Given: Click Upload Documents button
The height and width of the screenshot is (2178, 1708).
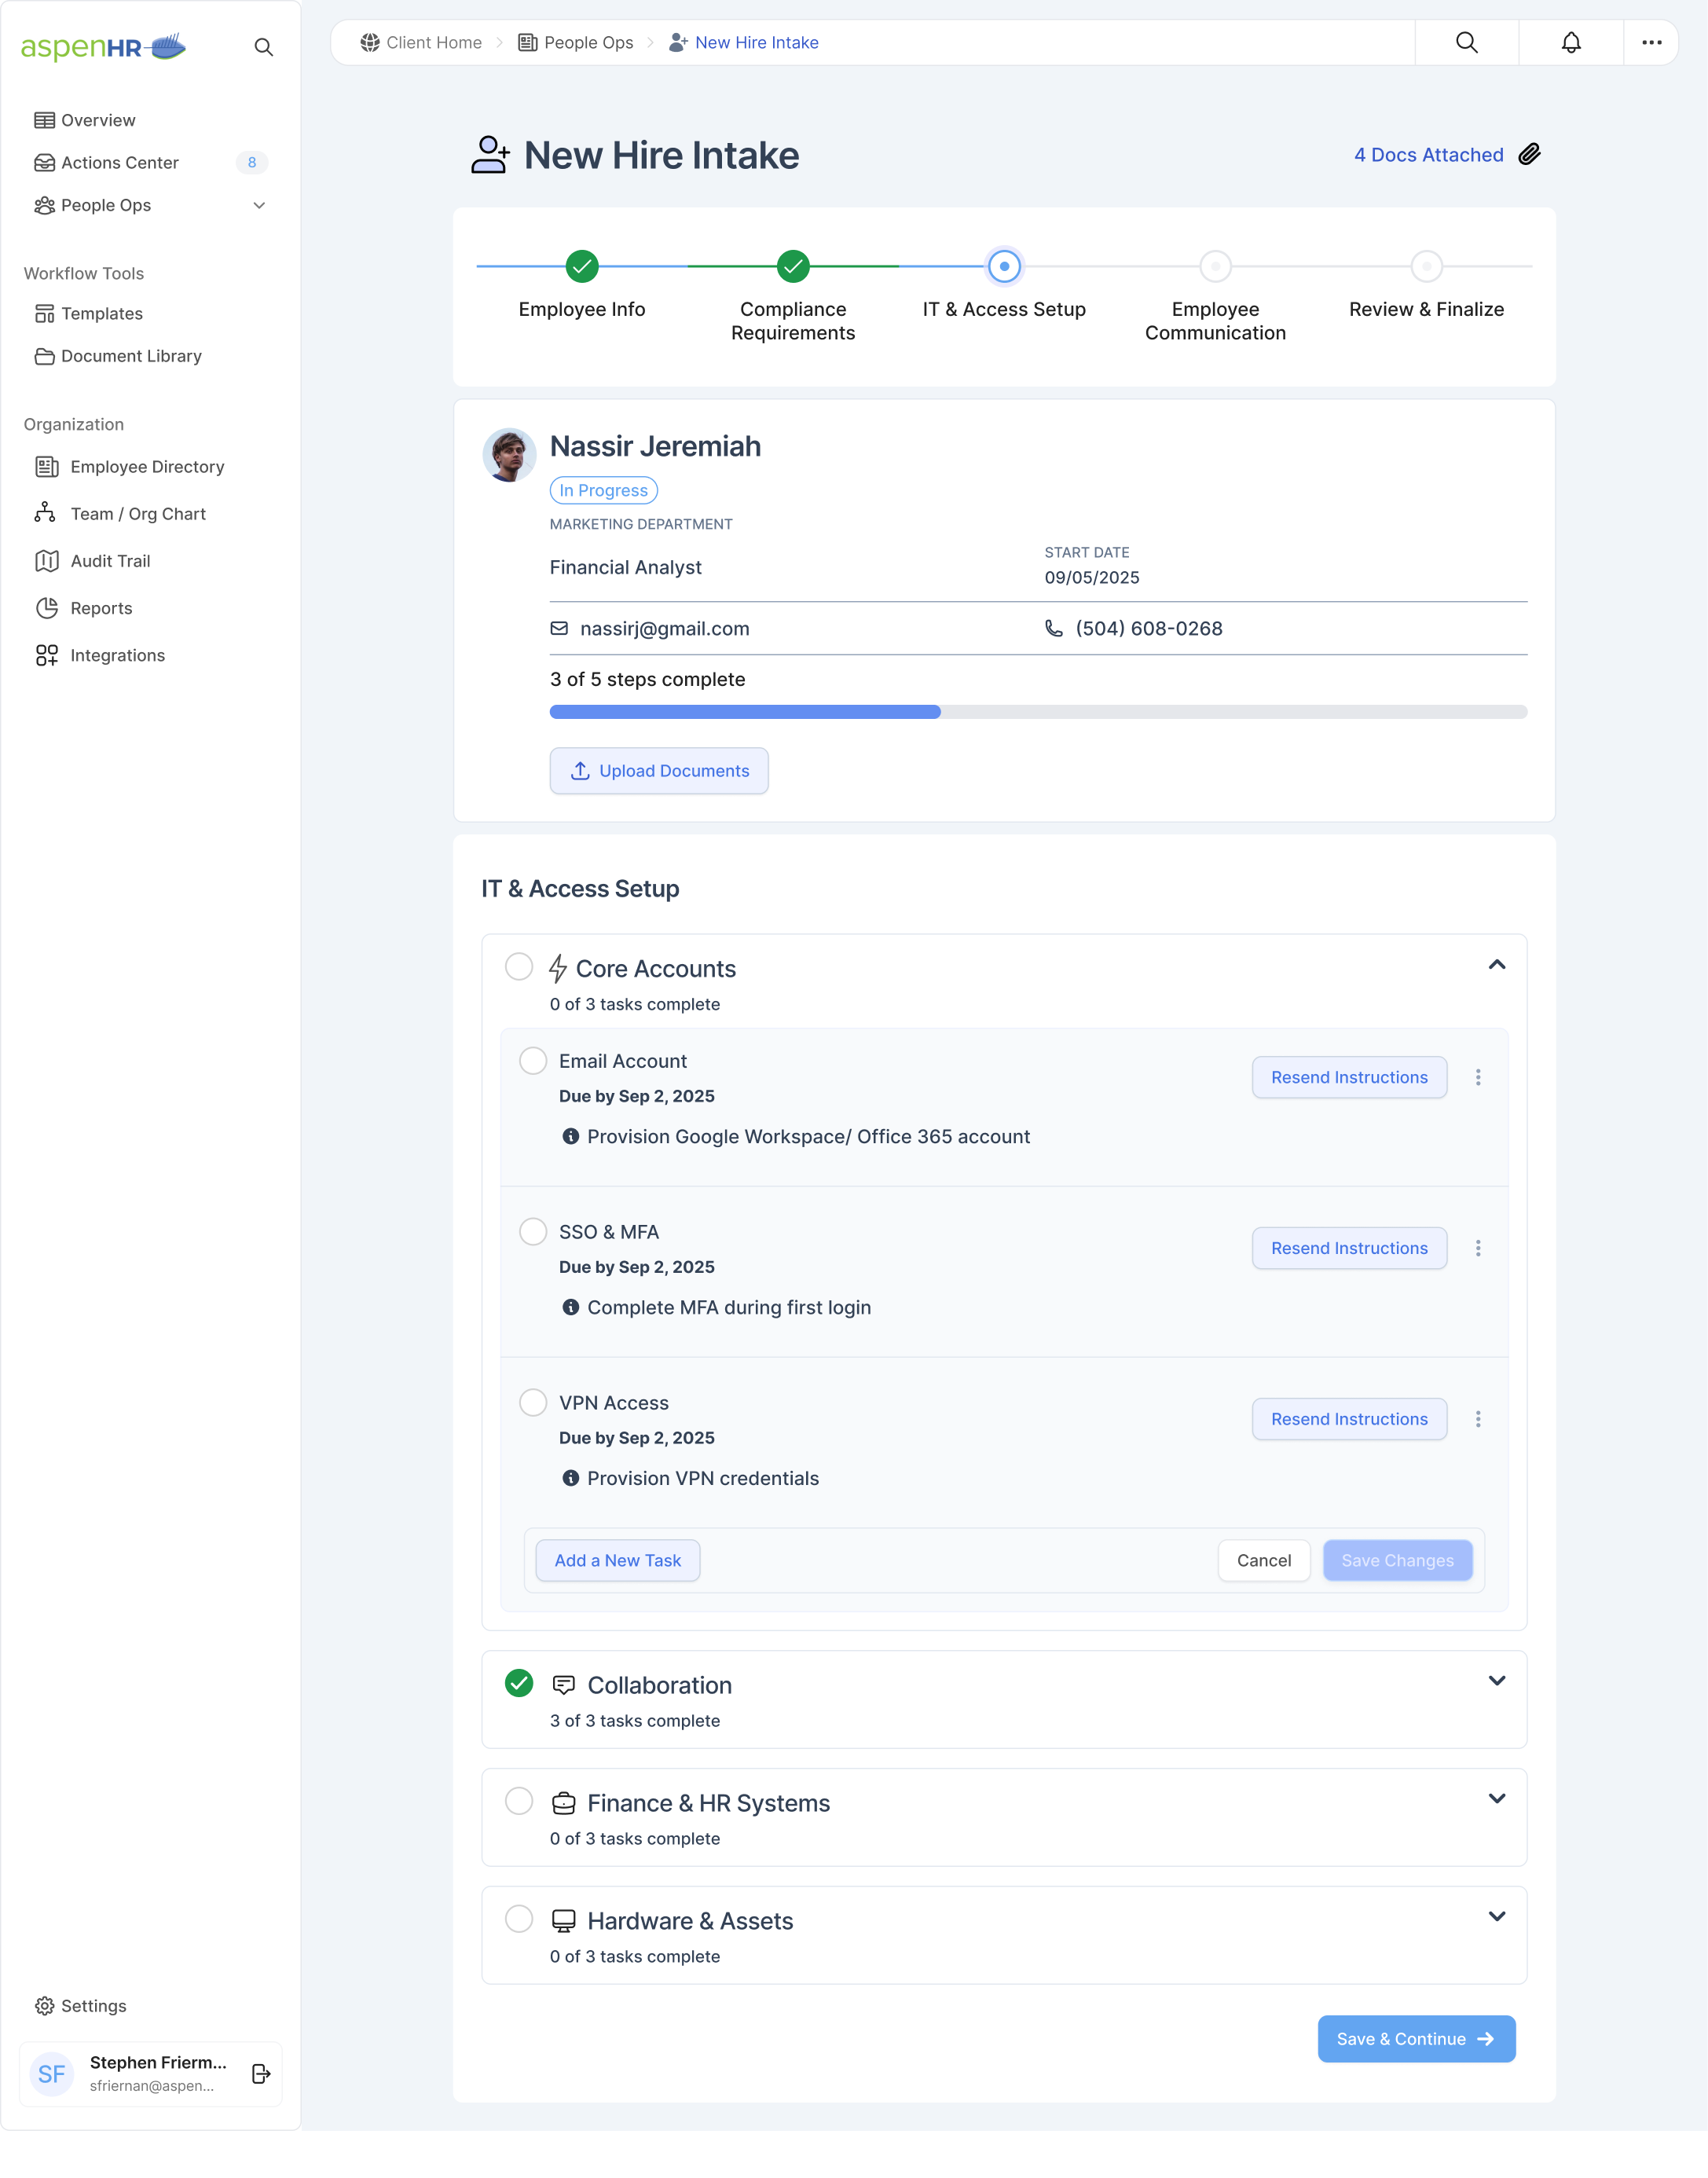Looking at the screenshot, I should pos(659,771).
